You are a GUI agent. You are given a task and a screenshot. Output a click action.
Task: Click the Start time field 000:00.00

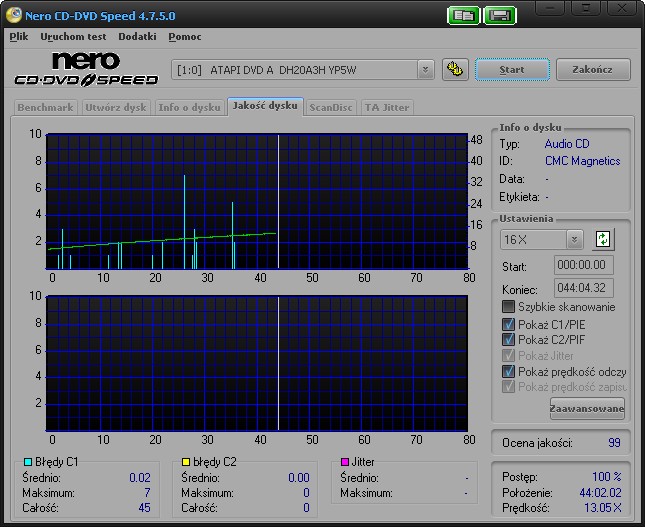tap(583, 265)
